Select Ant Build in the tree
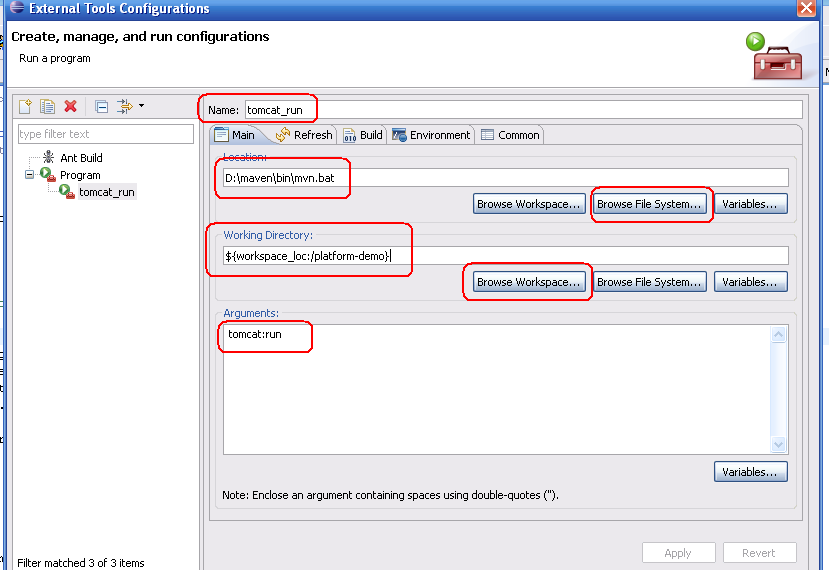The image size is (829, 570). (x=81, y=158)
